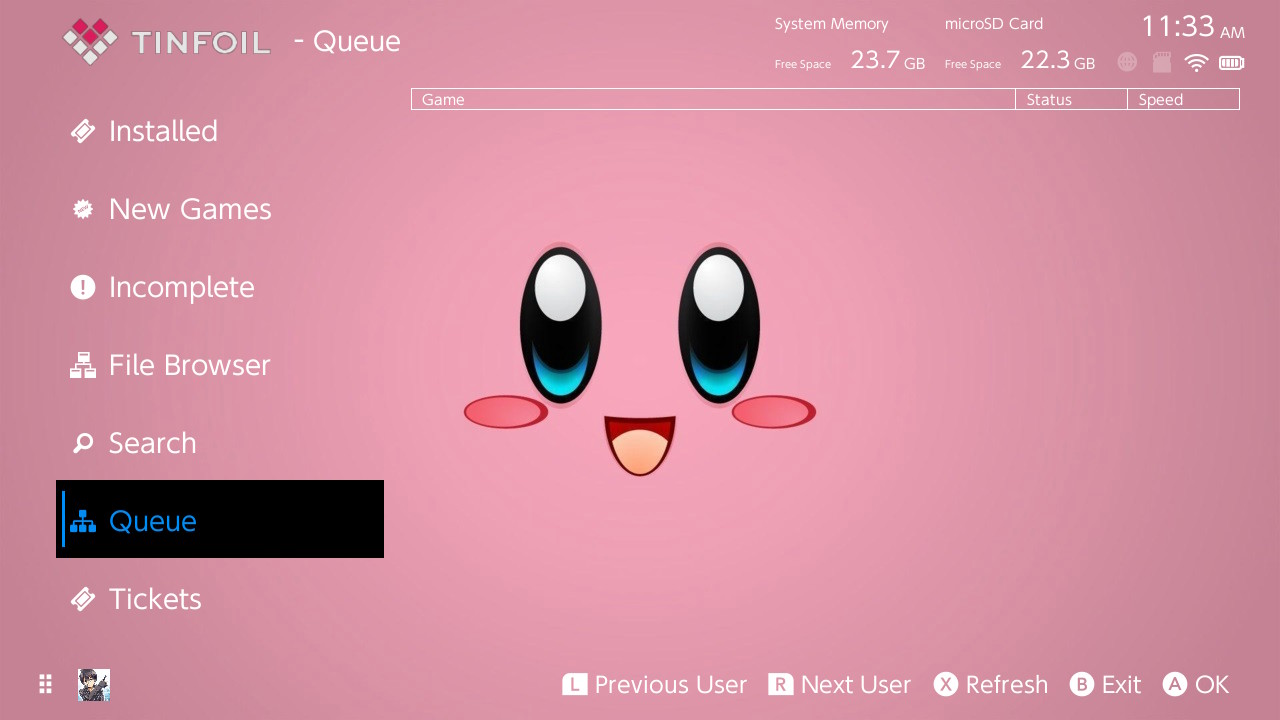Select the user avatar thumbnail

click(x=94, y=685)
